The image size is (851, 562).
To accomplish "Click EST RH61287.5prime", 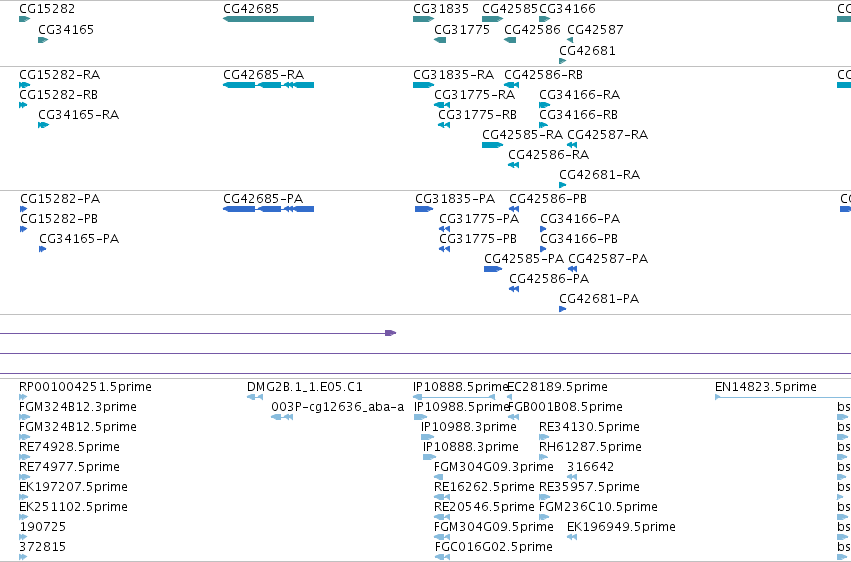I will pyautogui.click(x=590, y=448).
